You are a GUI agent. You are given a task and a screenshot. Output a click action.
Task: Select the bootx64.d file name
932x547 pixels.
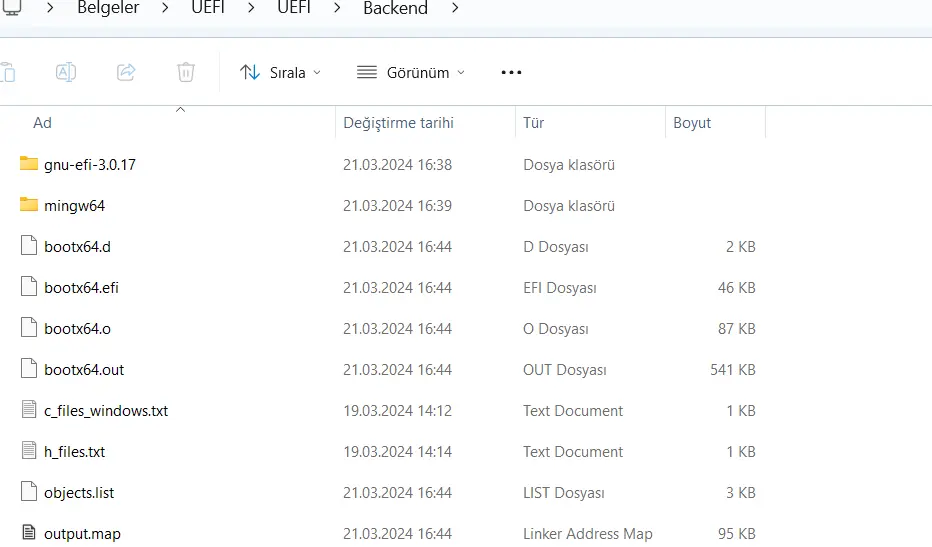click(x=77, y=247)
